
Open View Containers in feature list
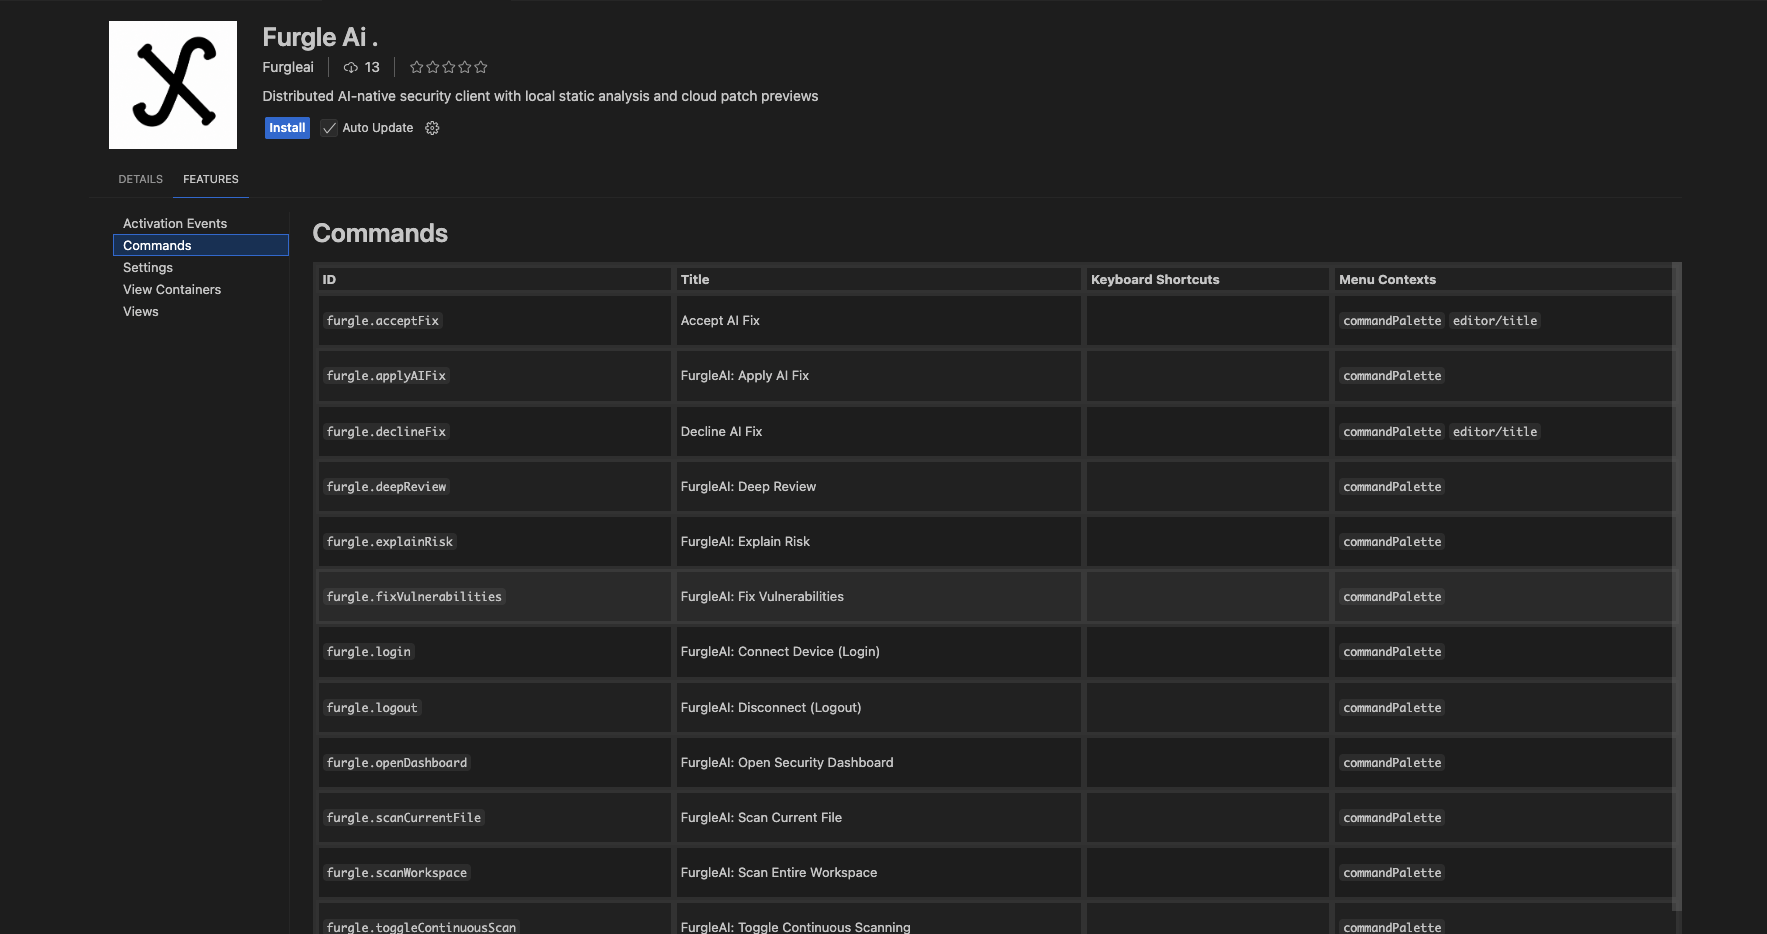pyautogui.click(x=172, y=289)
